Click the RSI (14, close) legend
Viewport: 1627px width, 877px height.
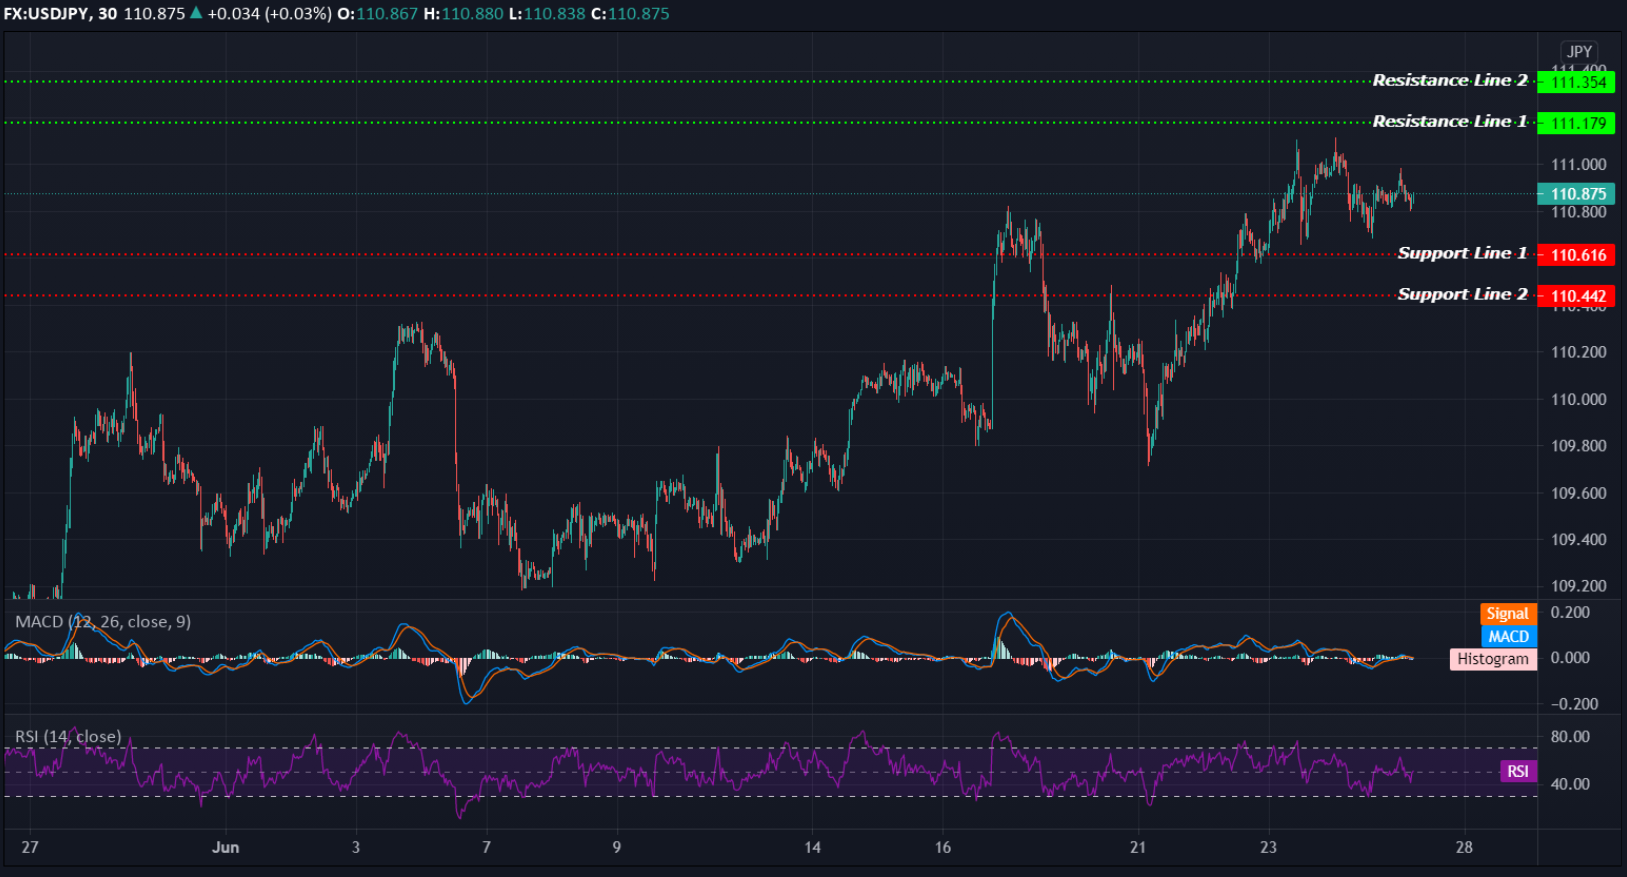[x=68, y=737]
